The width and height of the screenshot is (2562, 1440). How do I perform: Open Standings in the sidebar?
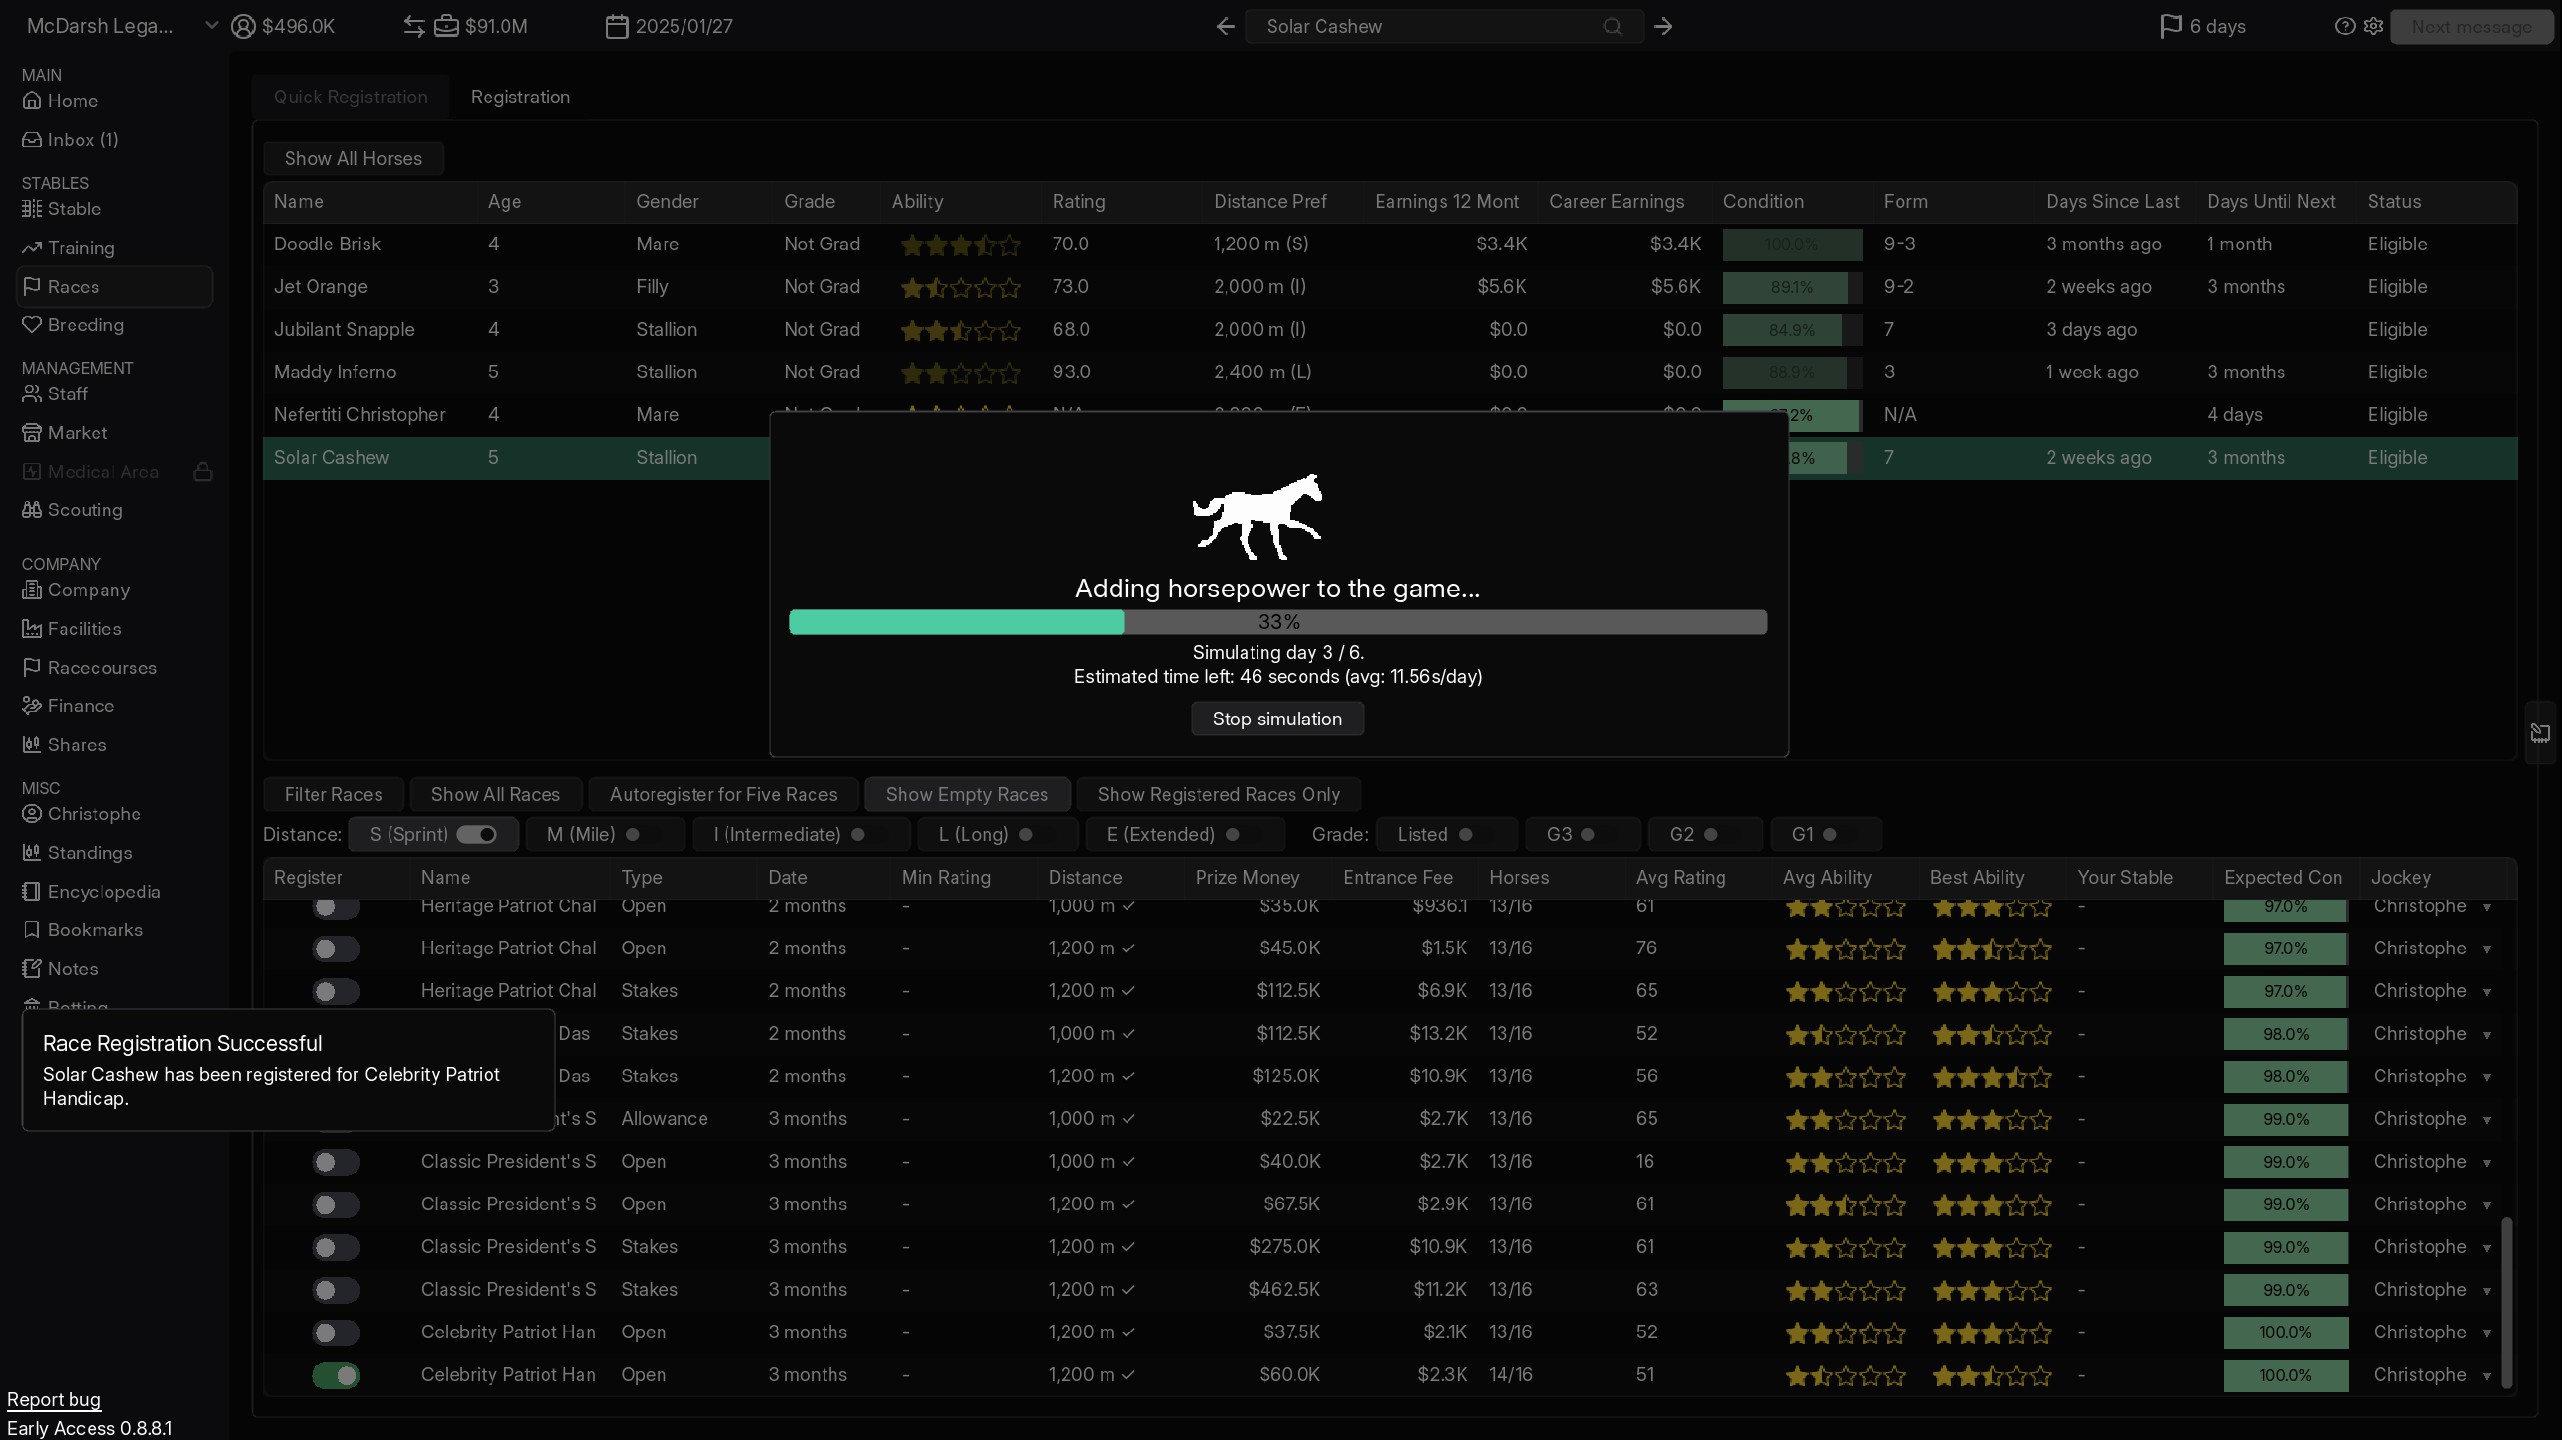(x=89, y=853)
